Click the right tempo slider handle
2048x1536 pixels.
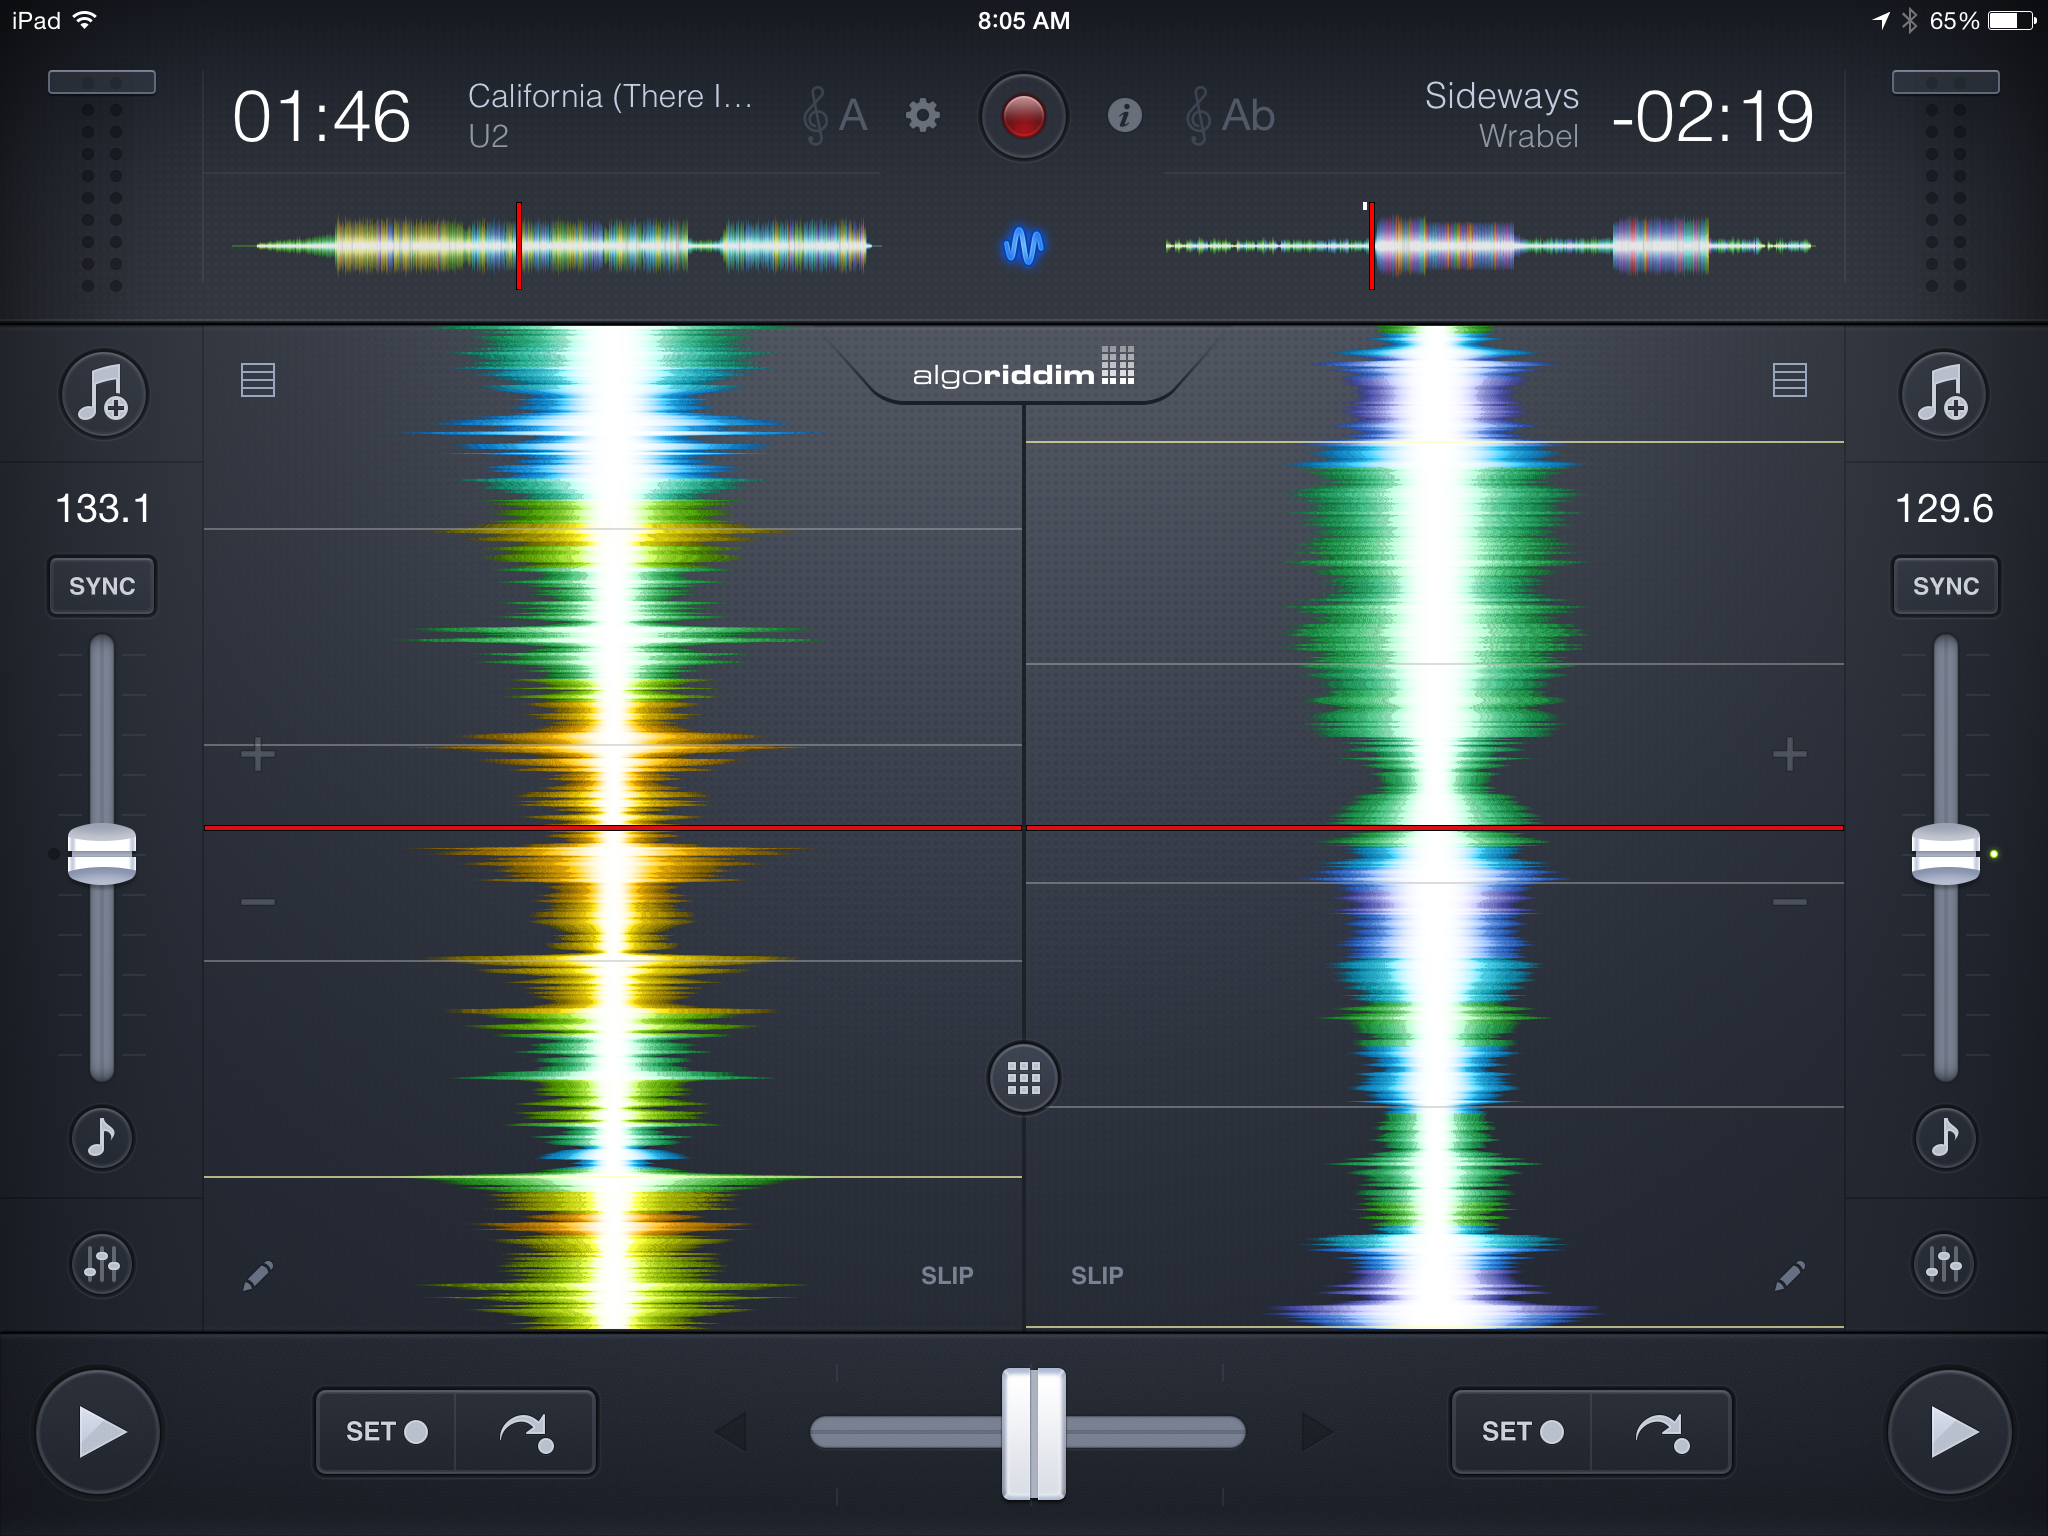pos(1946,854)
